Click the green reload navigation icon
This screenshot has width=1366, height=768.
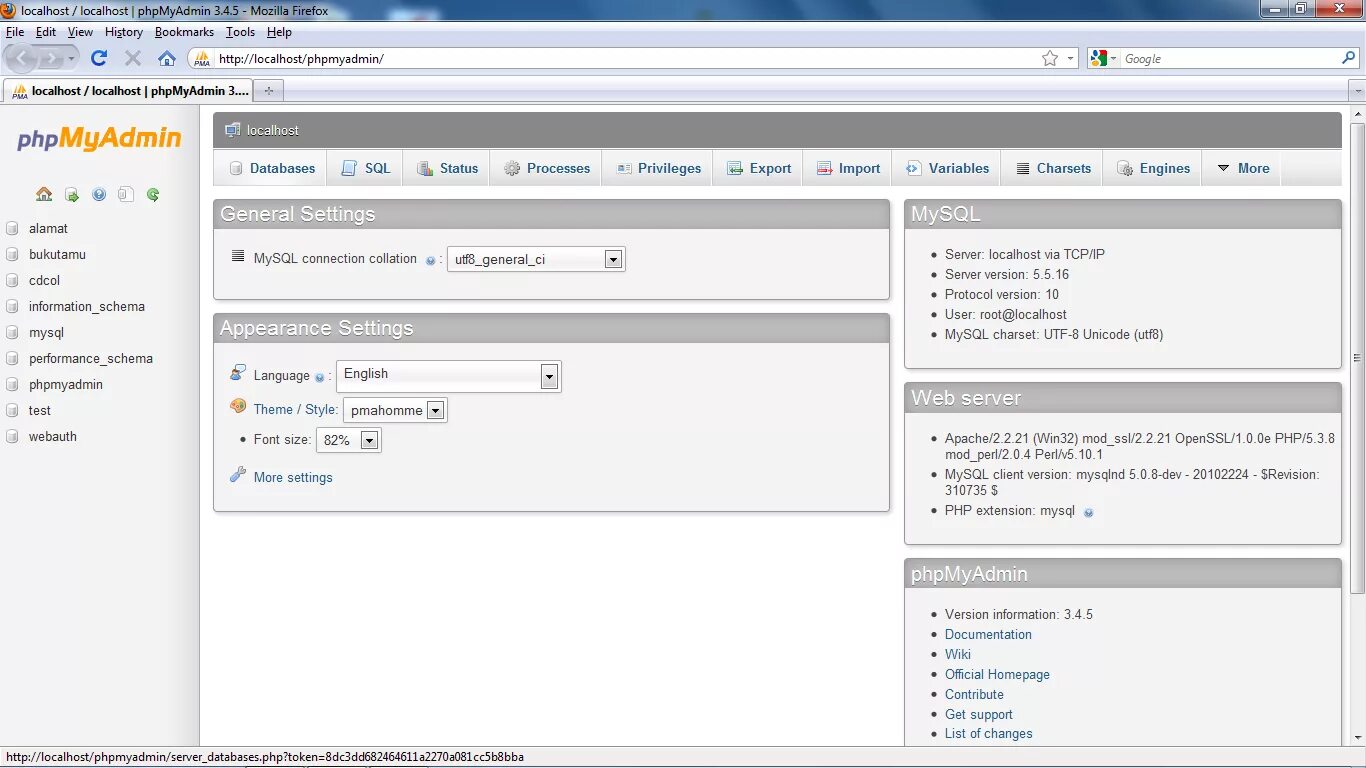click(153, 195)
